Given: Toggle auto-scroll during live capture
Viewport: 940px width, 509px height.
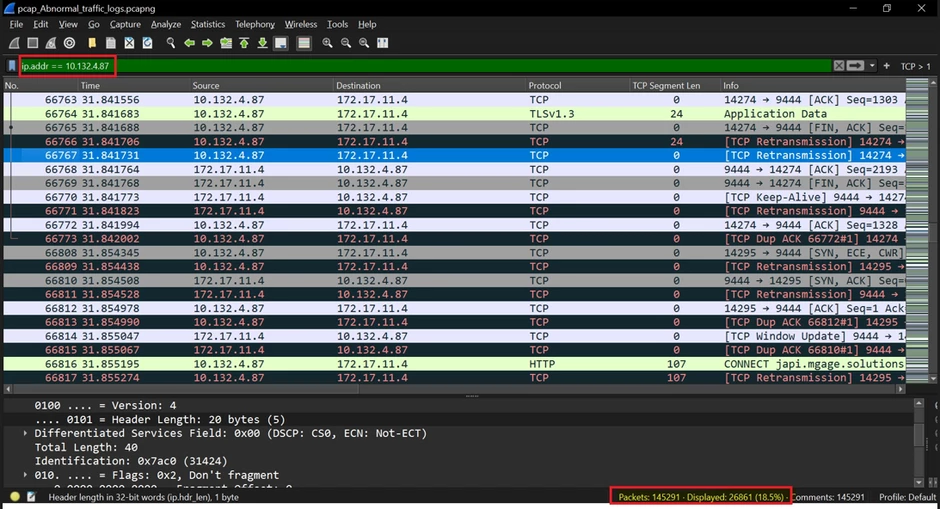Looking at the screenshot, I should pyautogui.click(x=281, y=43).
